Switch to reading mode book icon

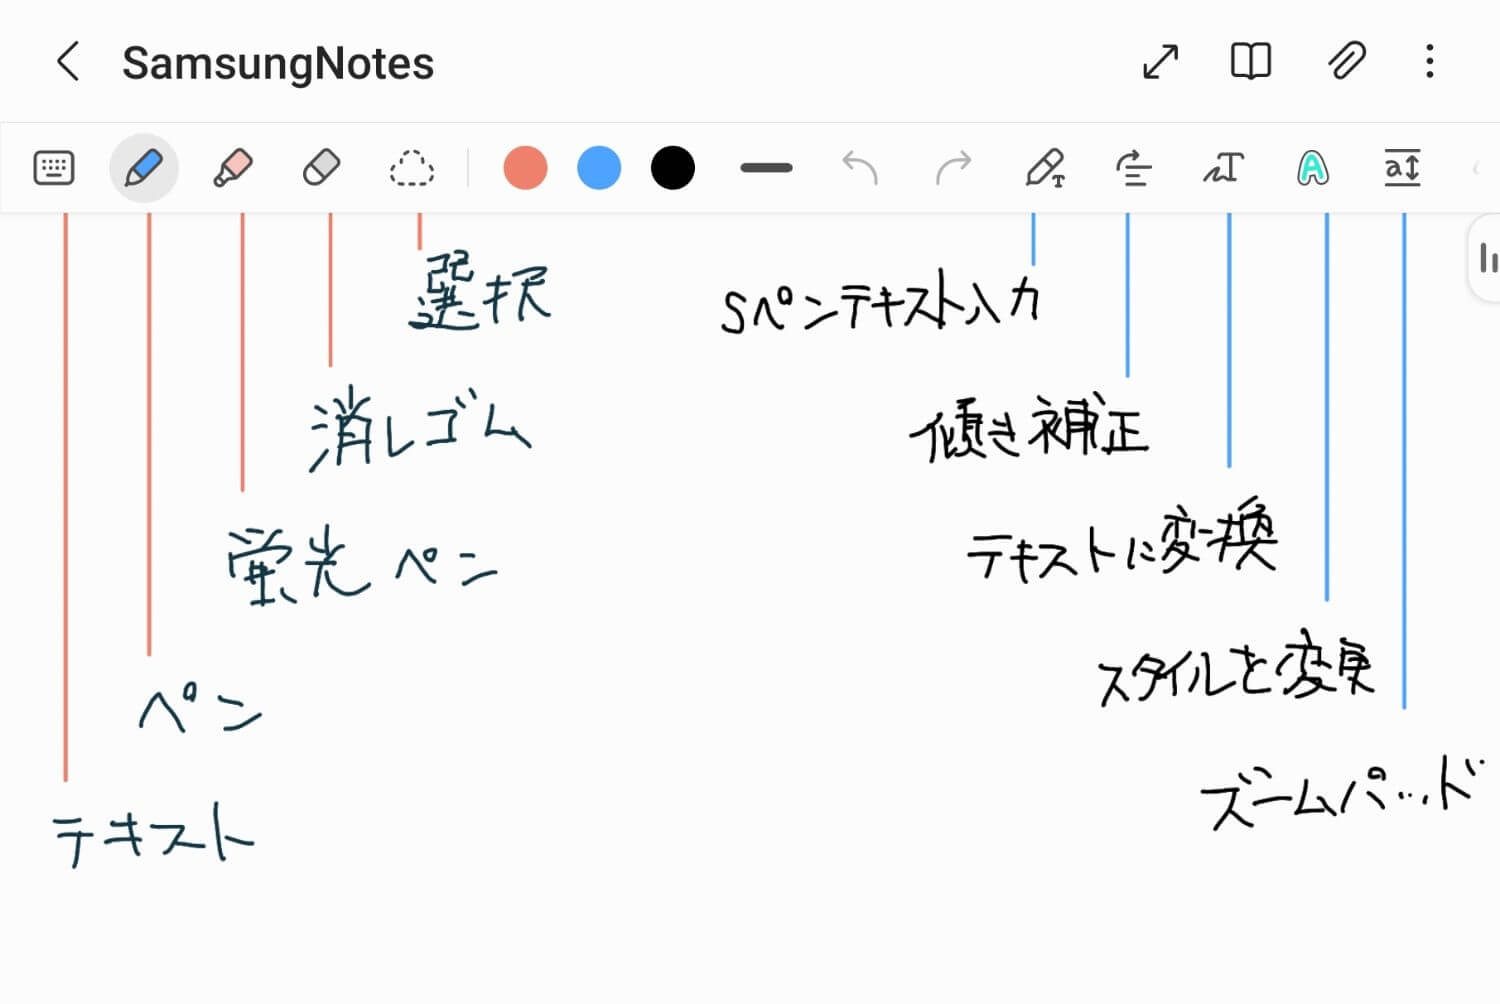(1250, 62)
